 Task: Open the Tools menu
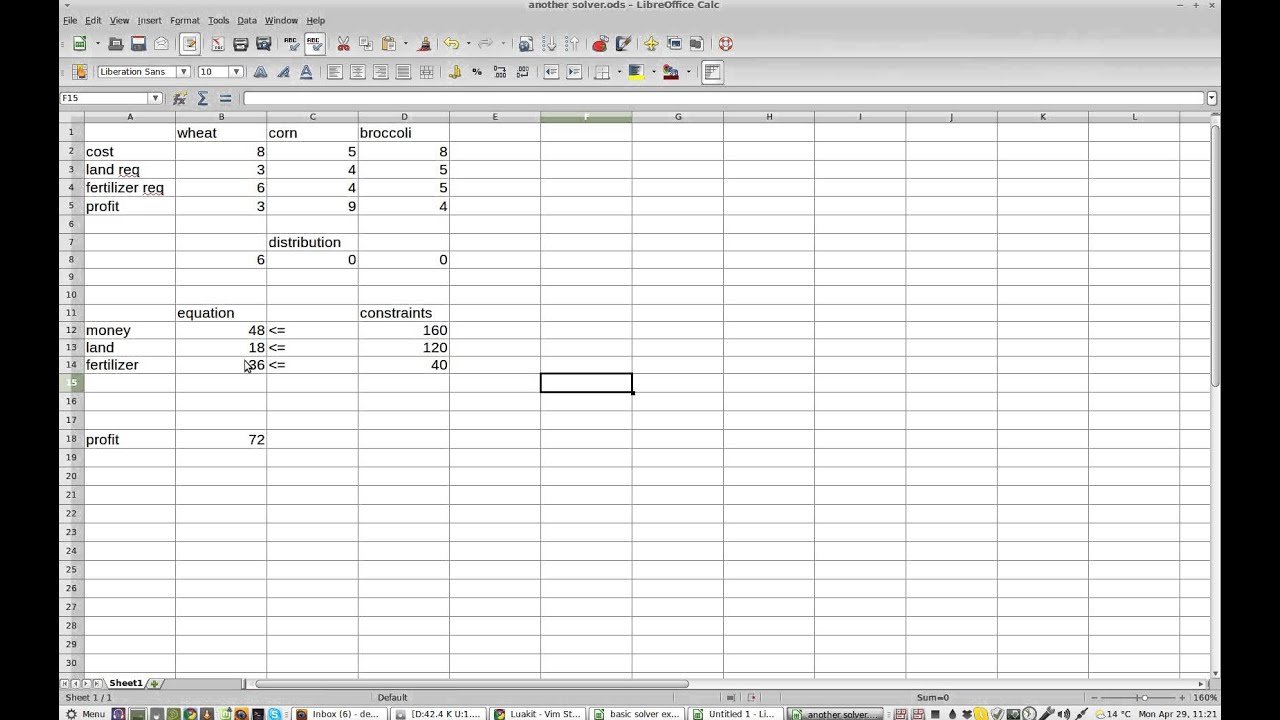pos(218,20)
